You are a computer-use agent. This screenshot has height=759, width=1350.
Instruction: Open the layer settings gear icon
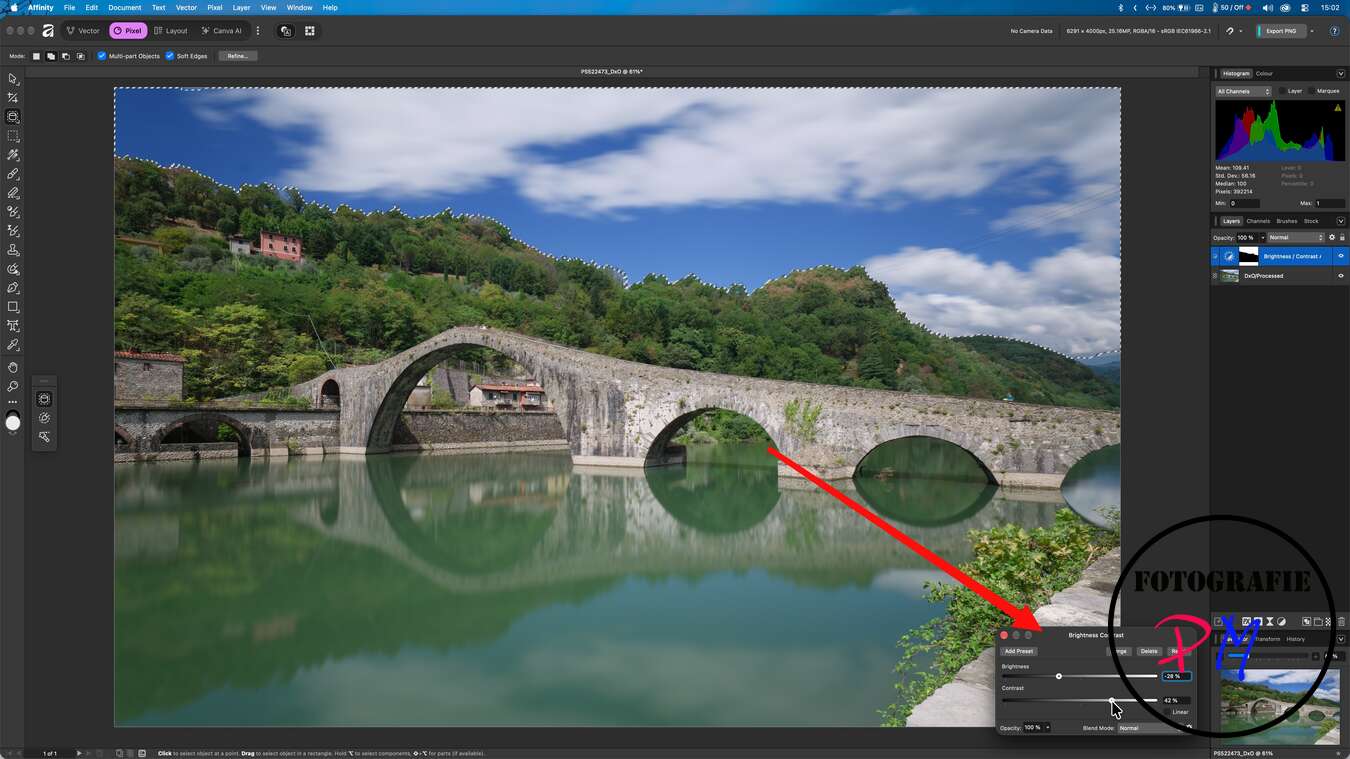pyautogui.click(x=1332, y=238)
